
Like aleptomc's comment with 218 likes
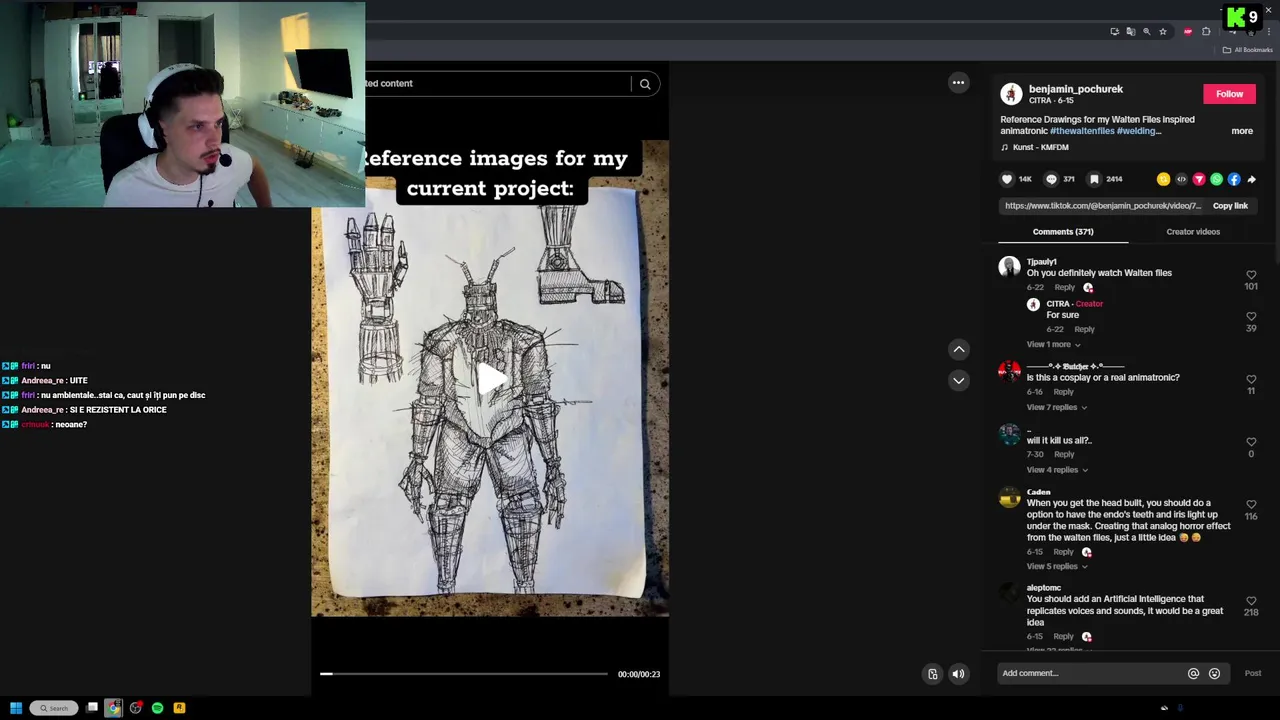click(x=1251, y=601)
